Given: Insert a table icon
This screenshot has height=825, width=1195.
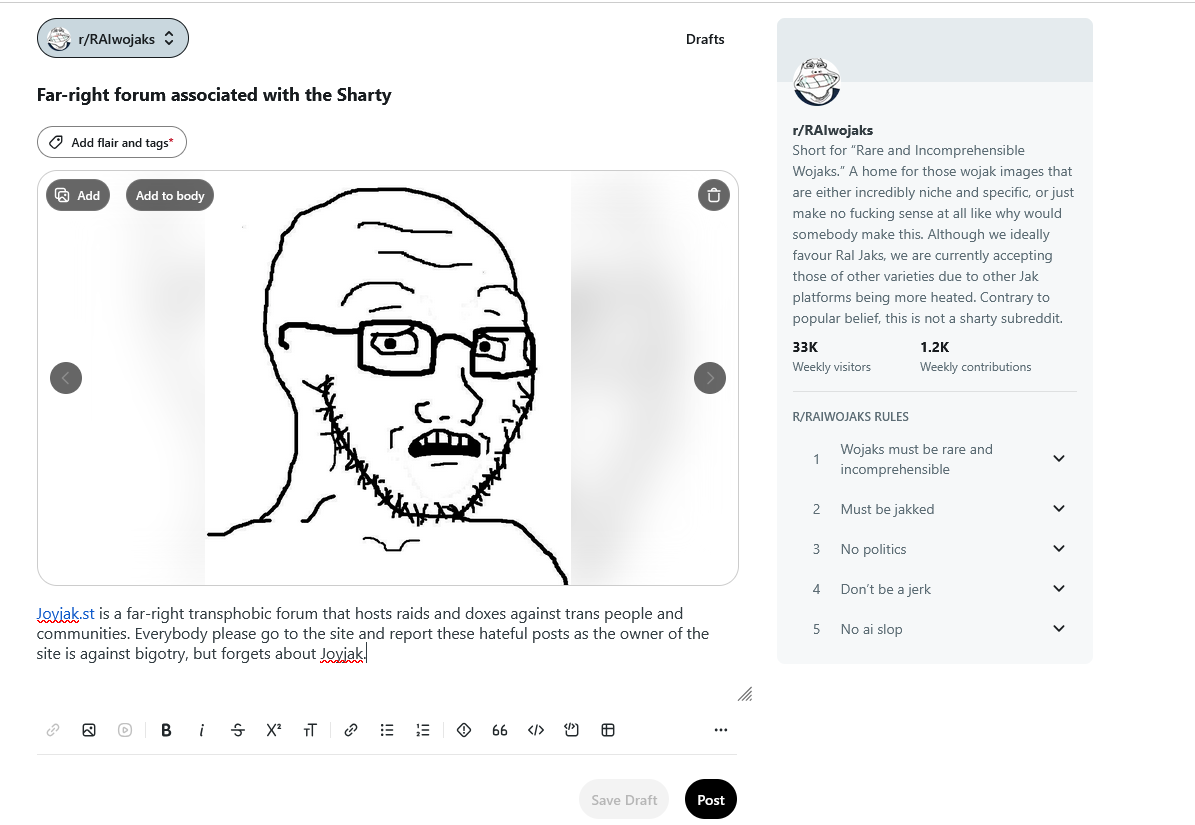Looking at the screenshot, I should tap(608, 730).
